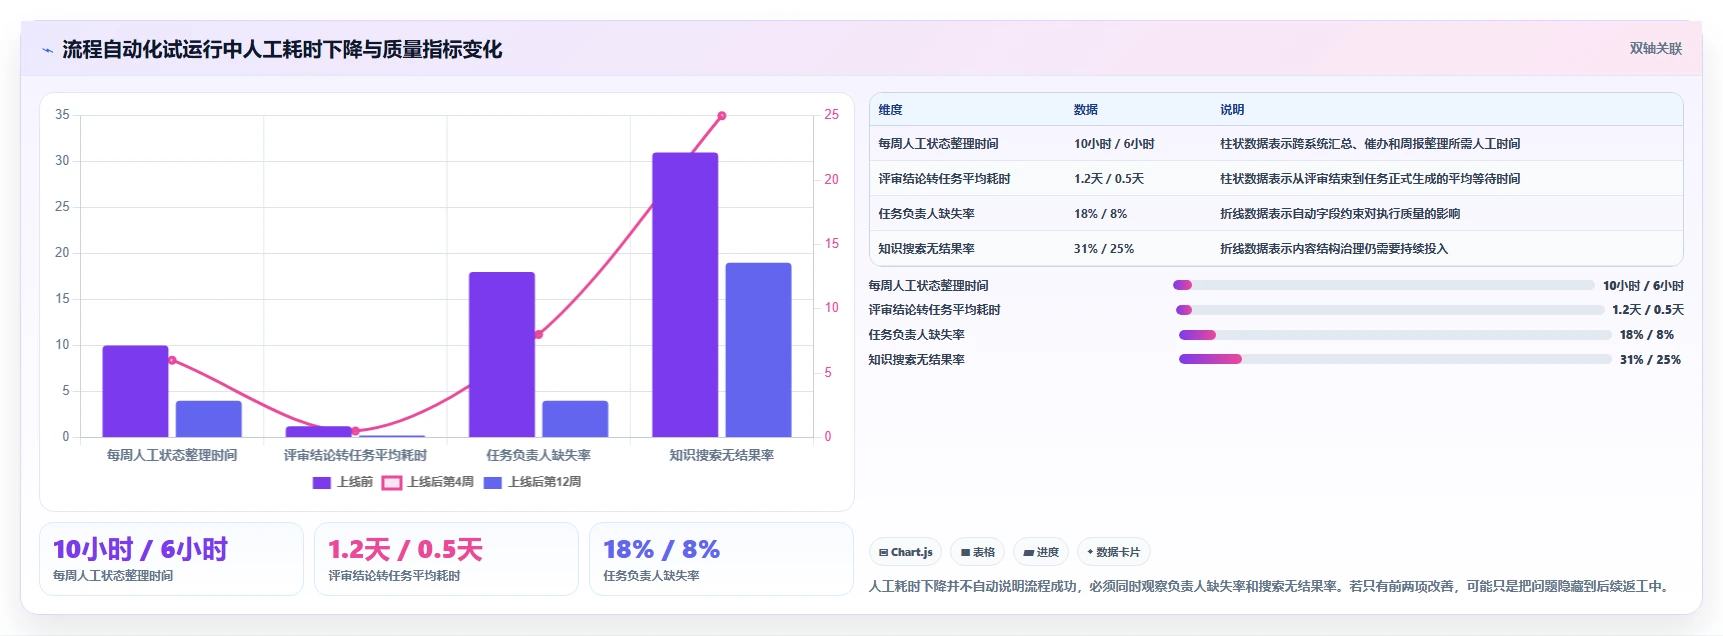Click left y-axis value 35
The image size is (1723, 636).
click(63, 115)
